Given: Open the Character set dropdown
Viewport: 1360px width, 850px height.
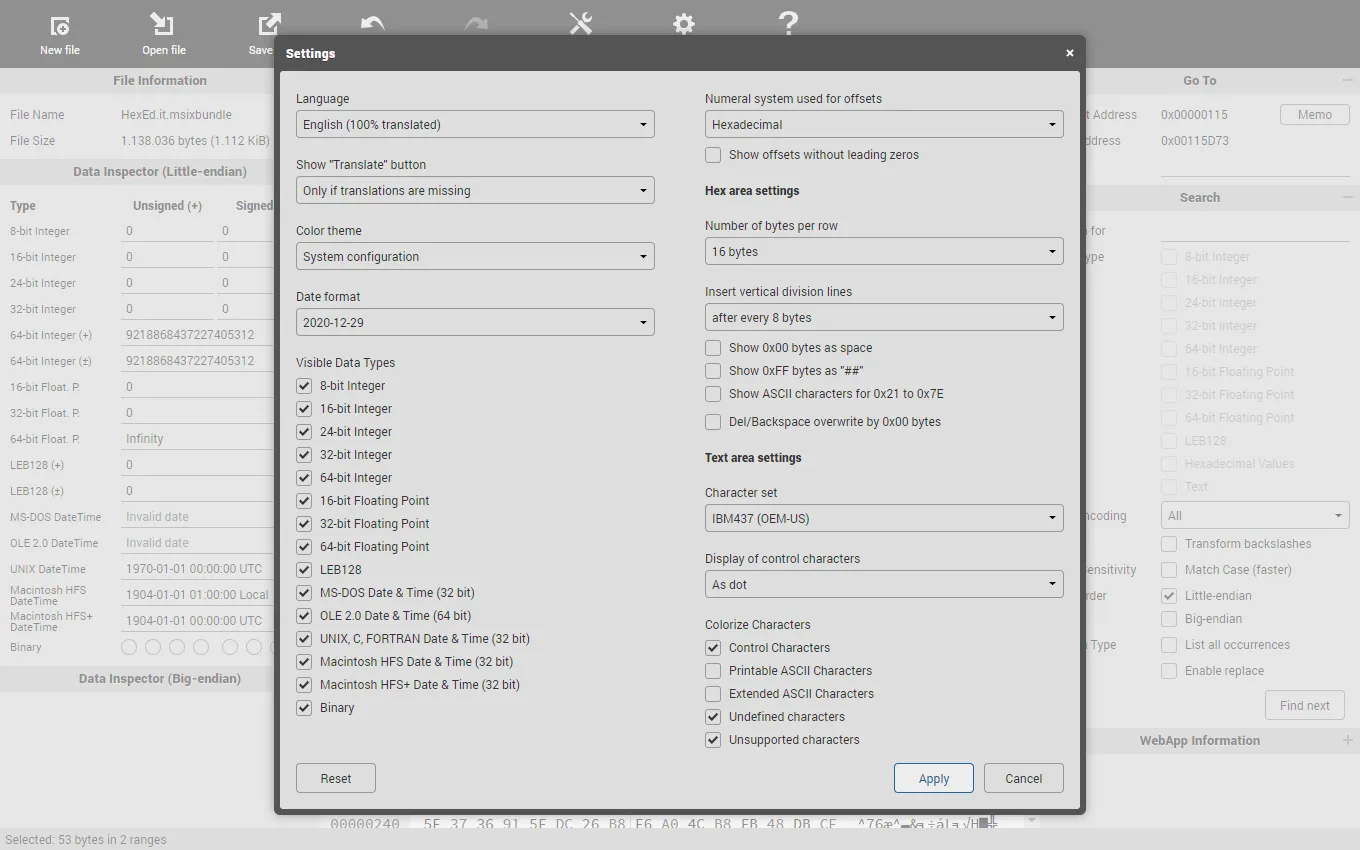Looking at the screenshot, I should coord(884,518).
